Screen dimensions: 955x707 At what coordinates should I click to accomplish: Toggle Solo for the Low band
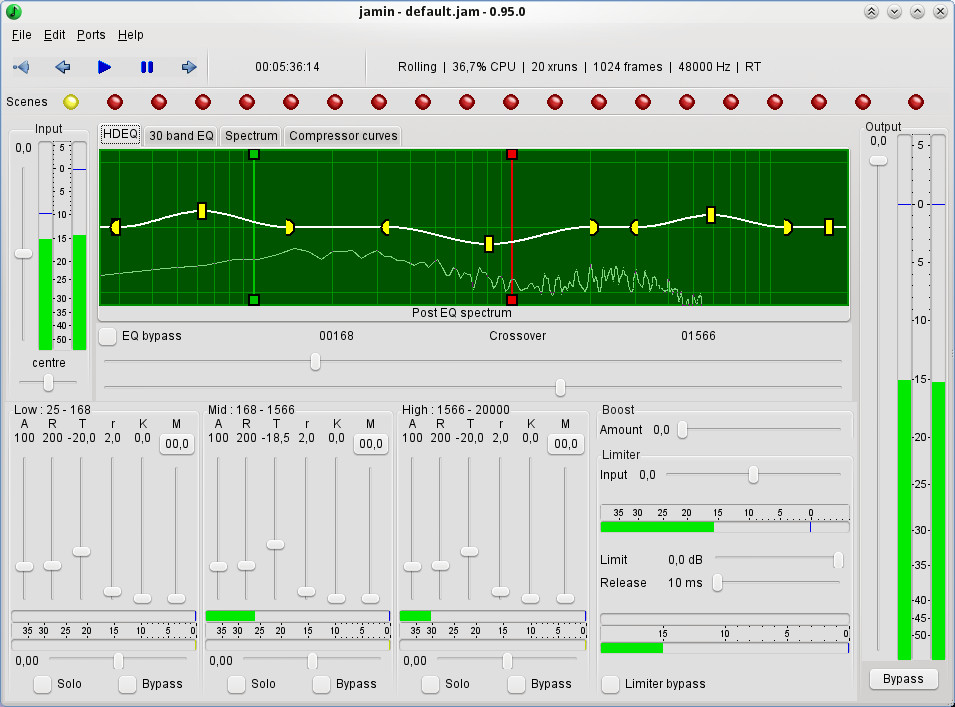(42, 684)
